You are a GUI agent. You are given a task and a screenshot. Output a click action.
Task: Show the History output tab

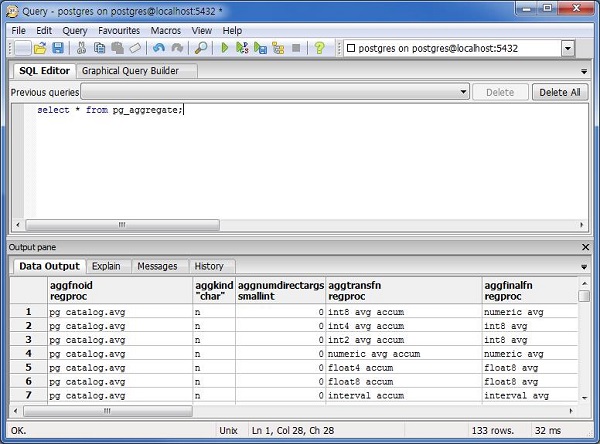(x=209, y=266)
